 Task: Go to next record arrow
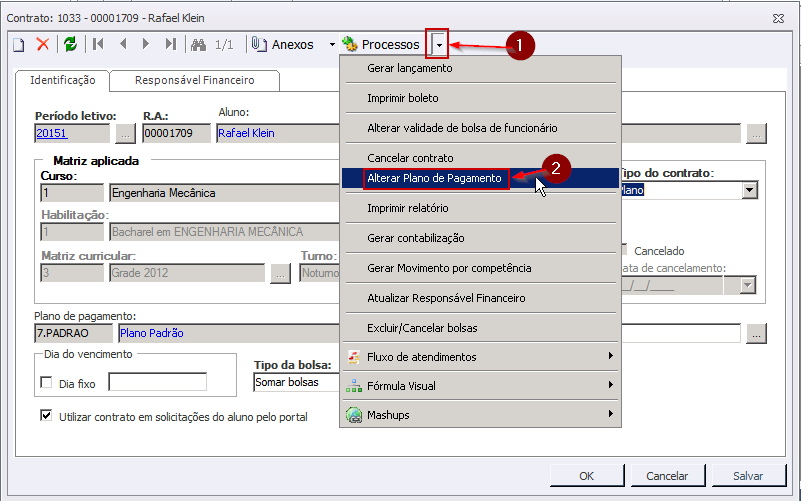click(146, 44)
